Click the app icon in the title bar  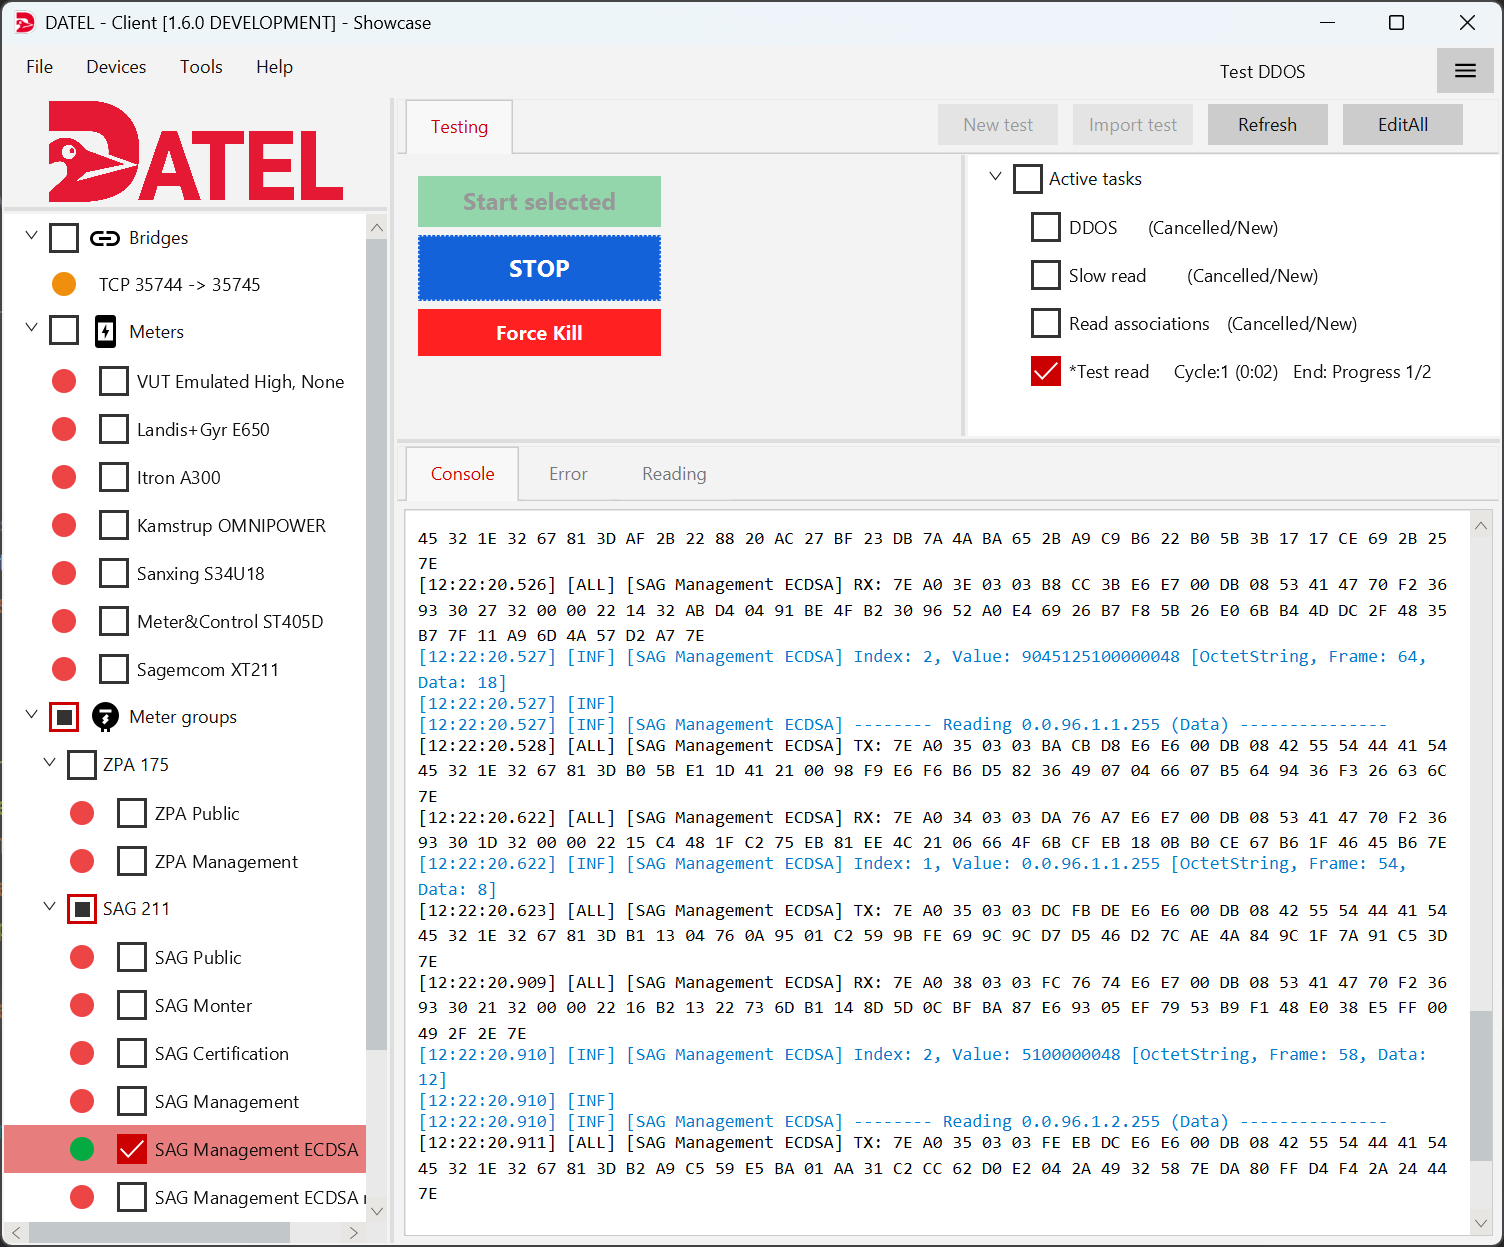tap(25, 22)
